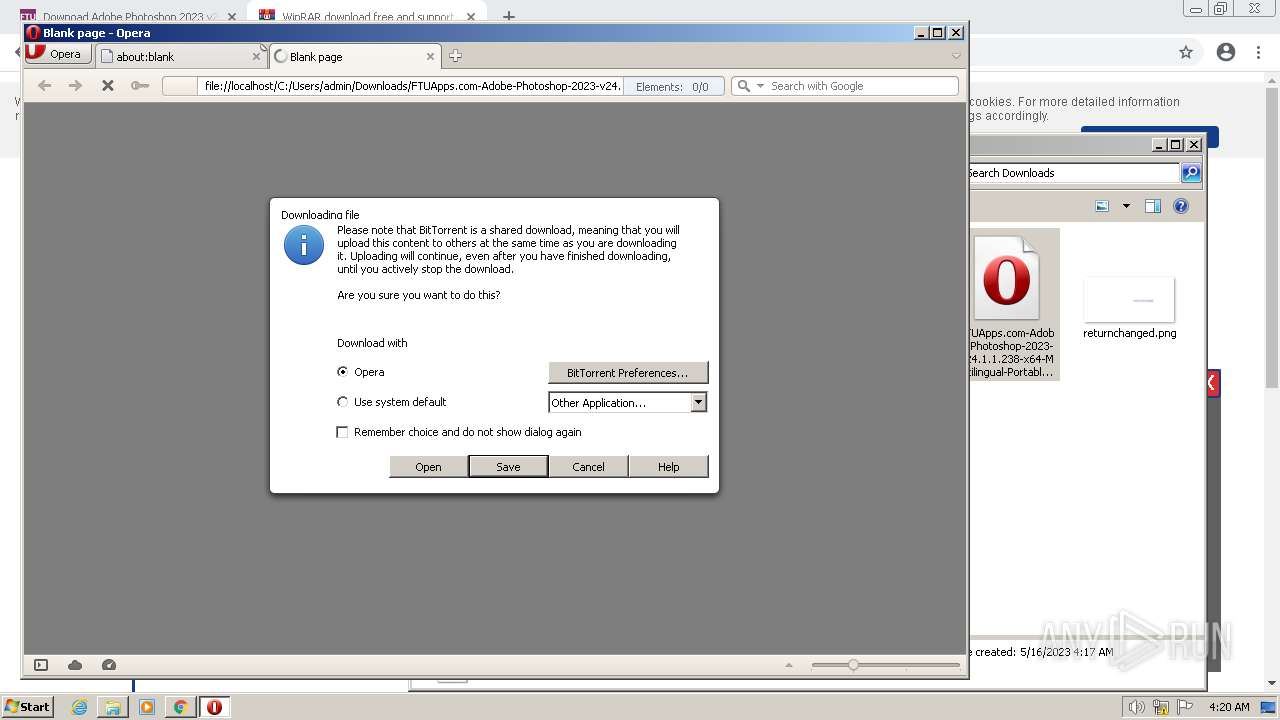This screenshot has width=1280, height=720.
Task: Expand the Other Application dropdown
Action: click(x=698, y=402)
